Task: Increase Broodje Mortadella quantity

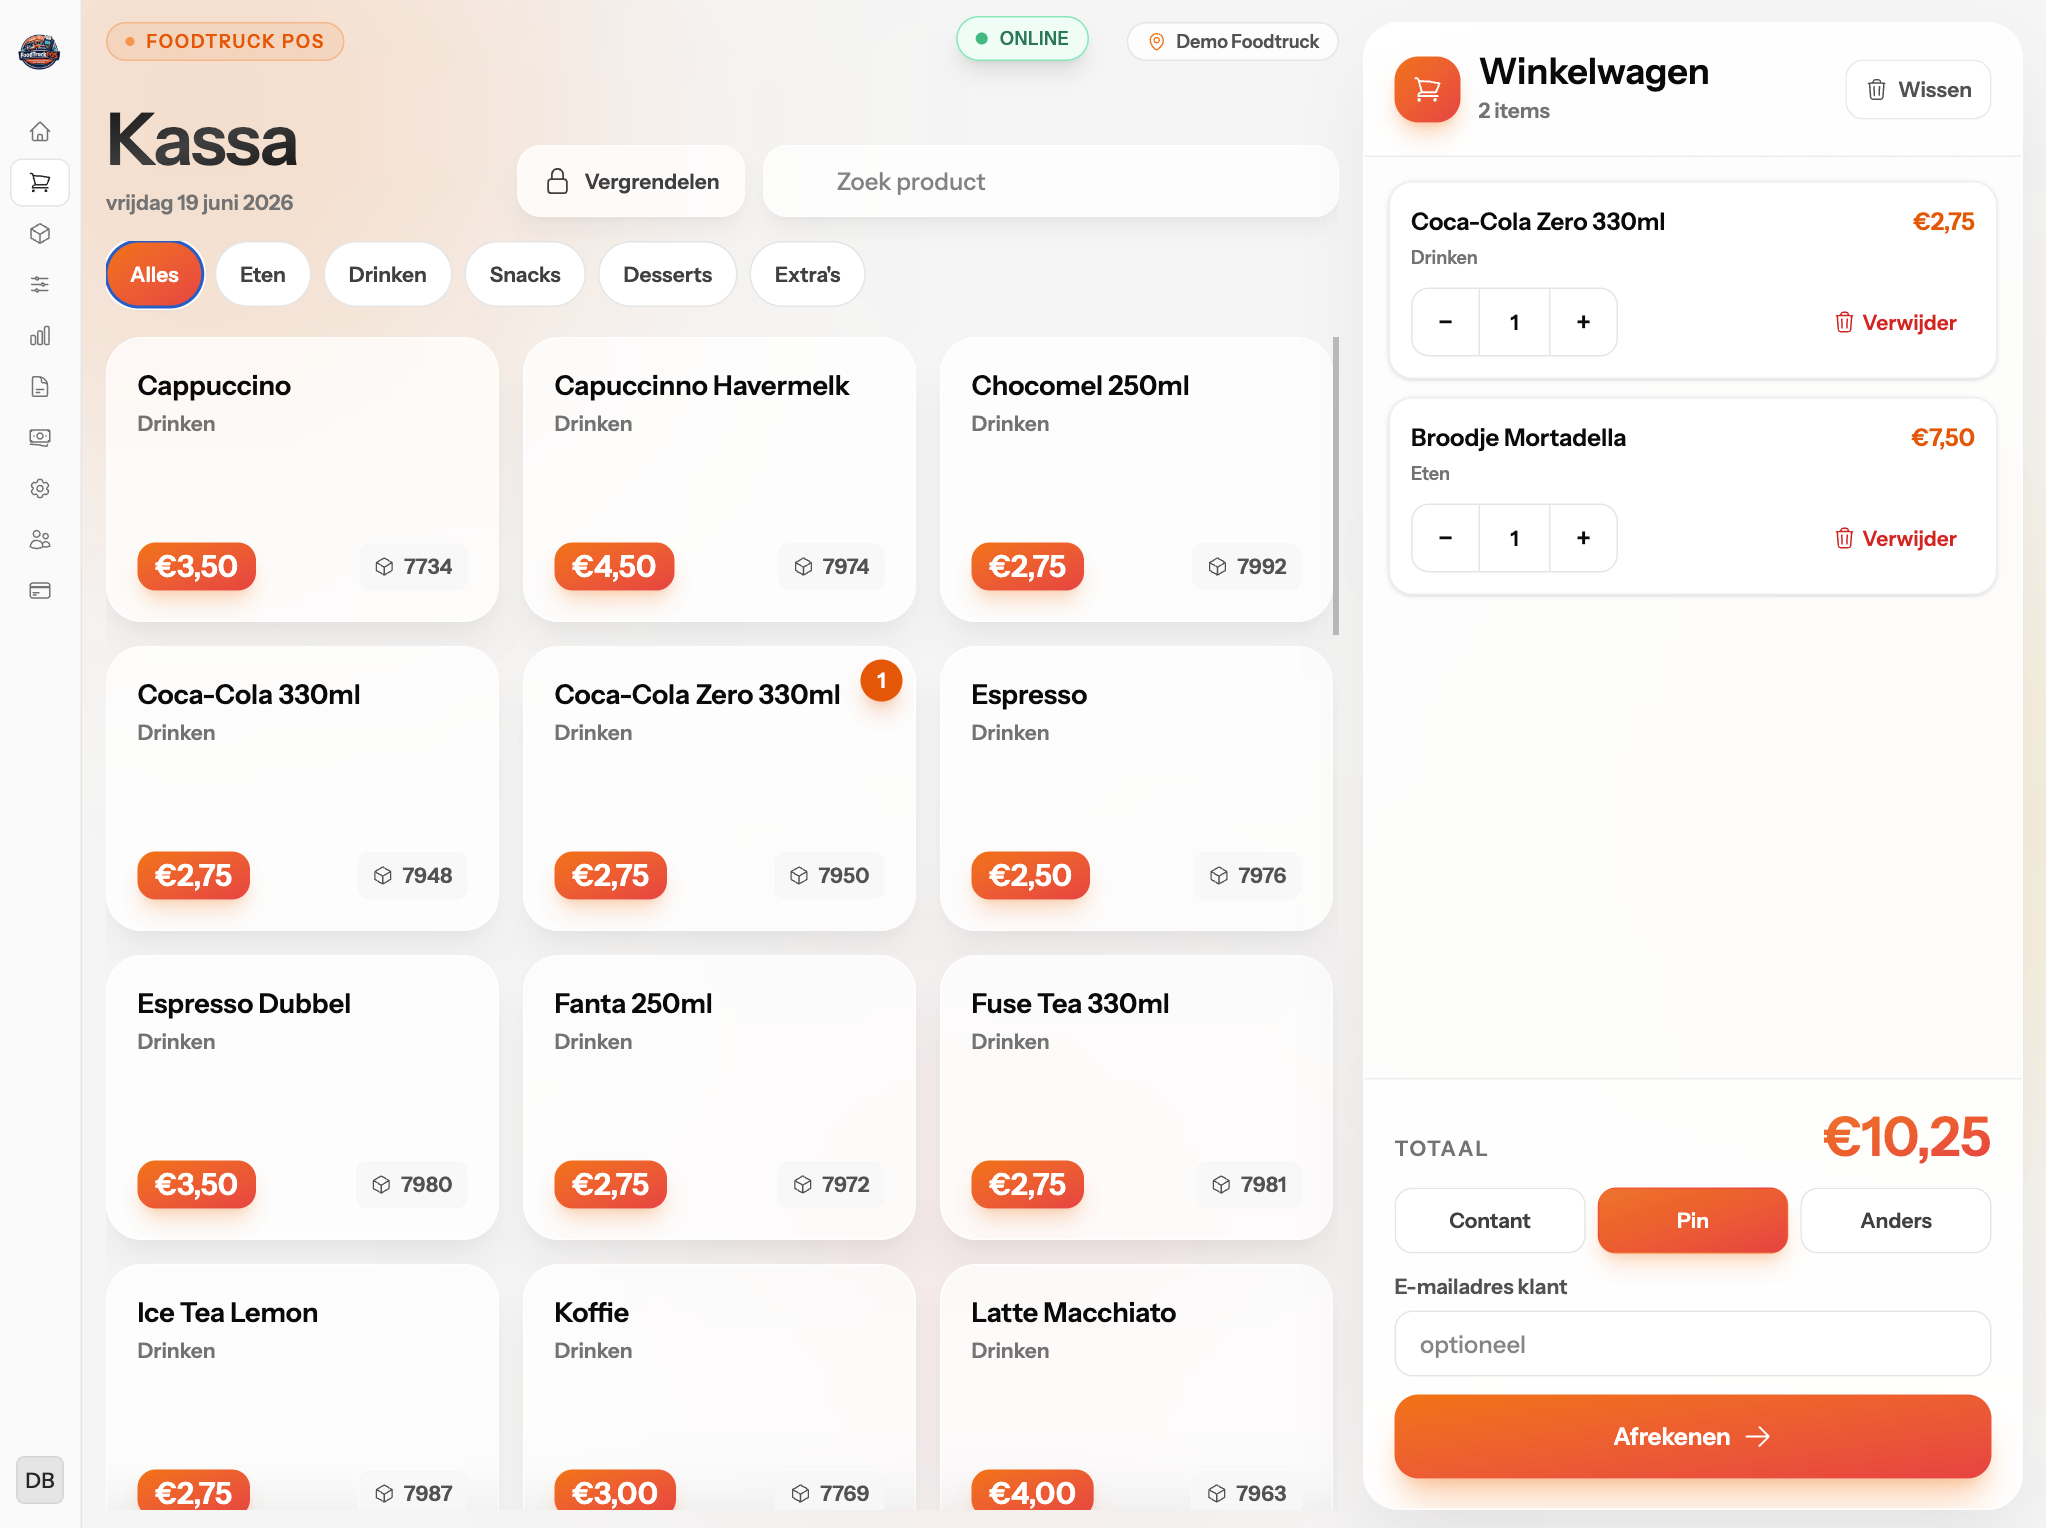Action: click(1583, 538)
